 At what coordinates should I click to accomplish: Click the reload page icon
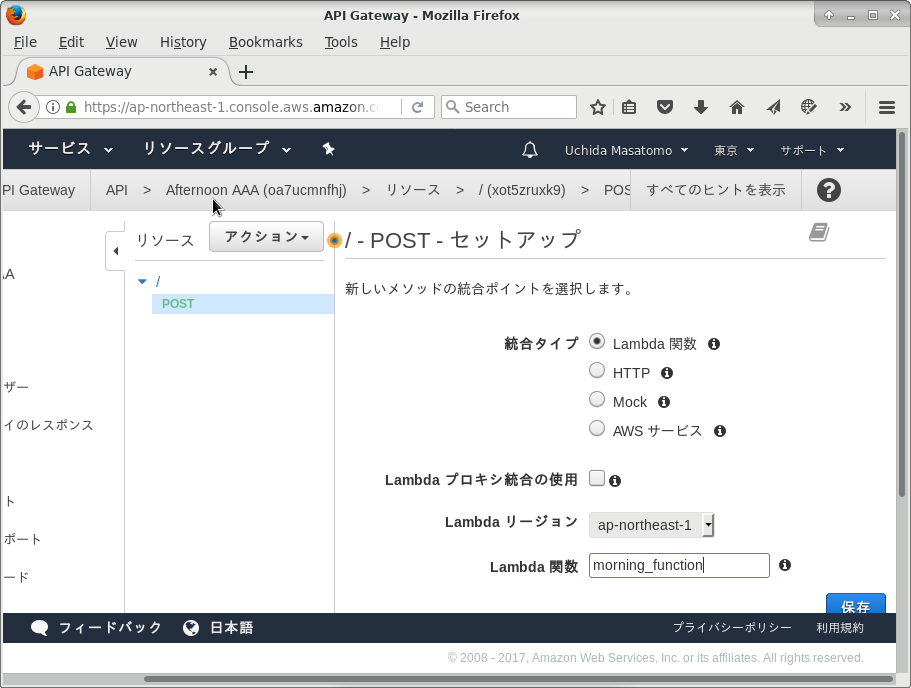[x=417, y=107]
